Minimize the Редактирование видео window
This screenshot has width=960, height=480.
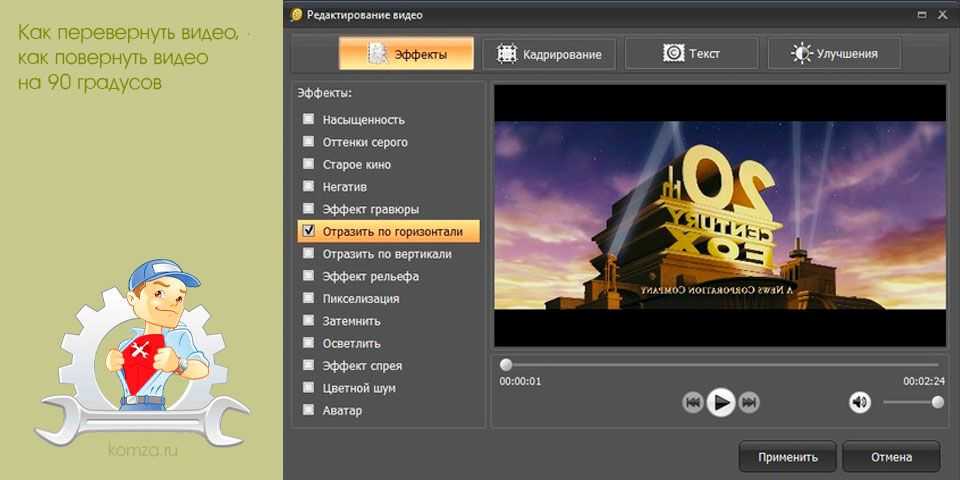[921, 15]
